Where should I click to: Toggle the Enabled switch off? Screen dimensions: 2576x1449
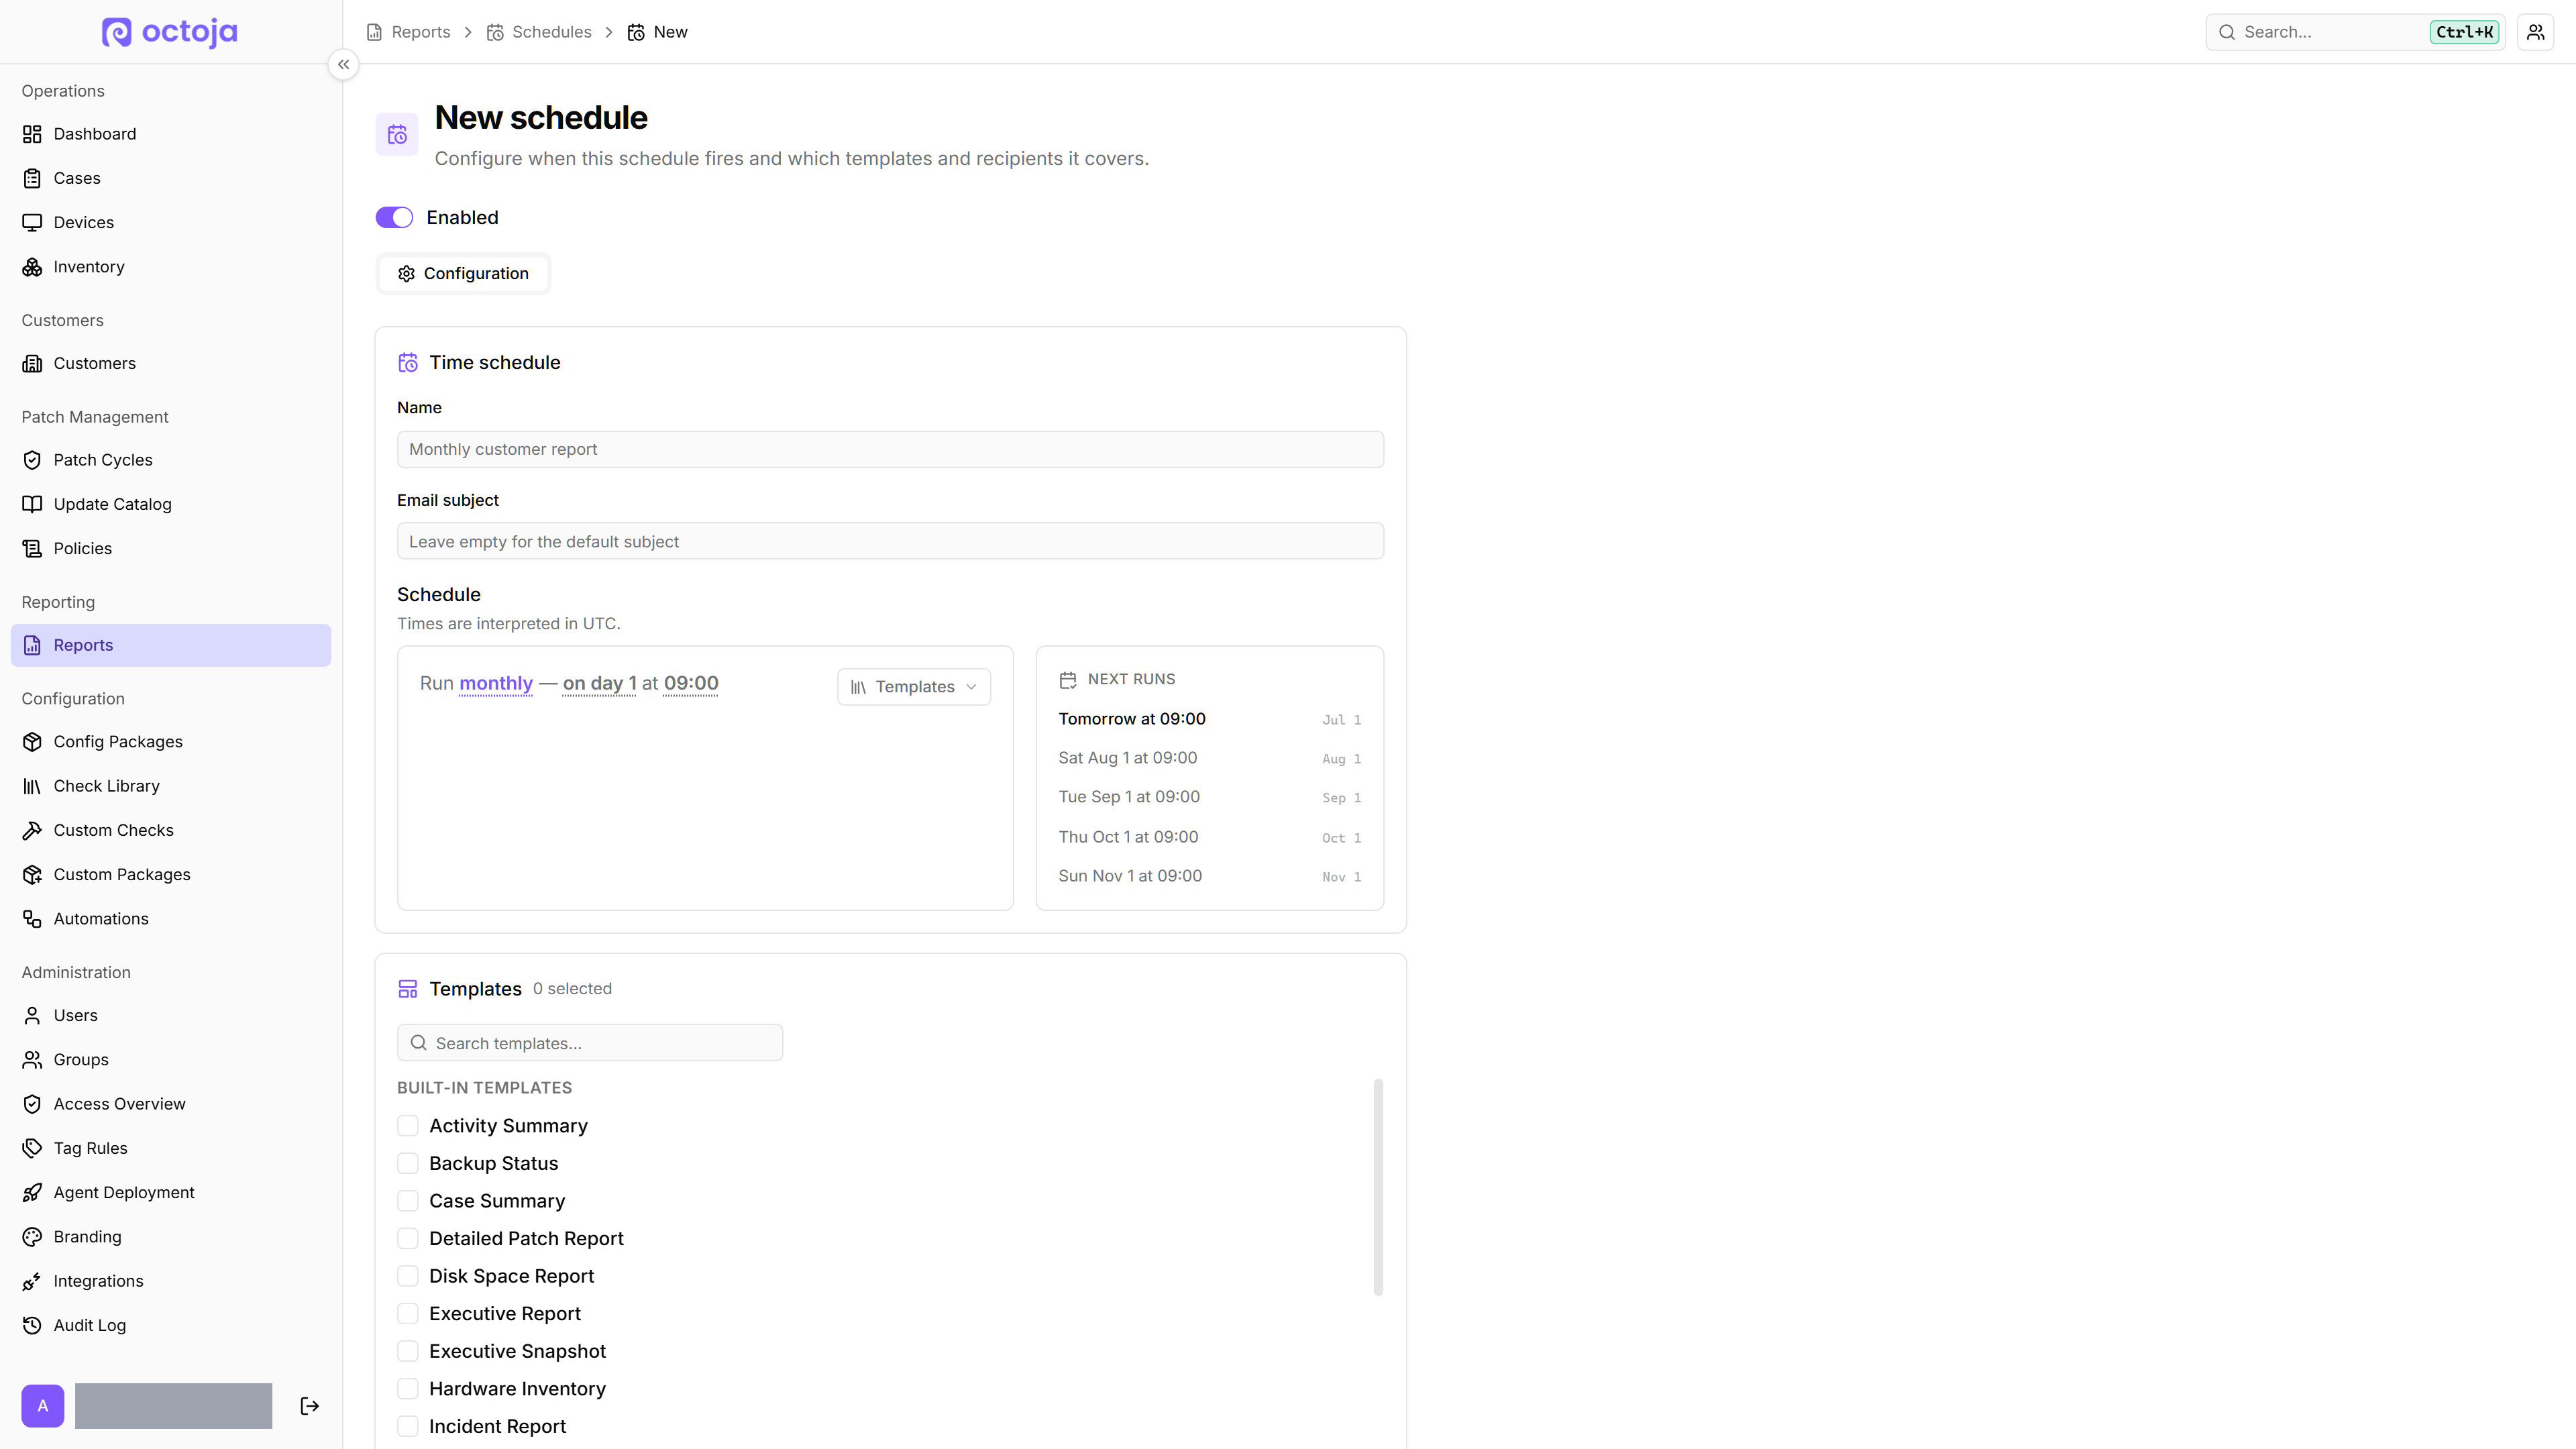(394, 218)
